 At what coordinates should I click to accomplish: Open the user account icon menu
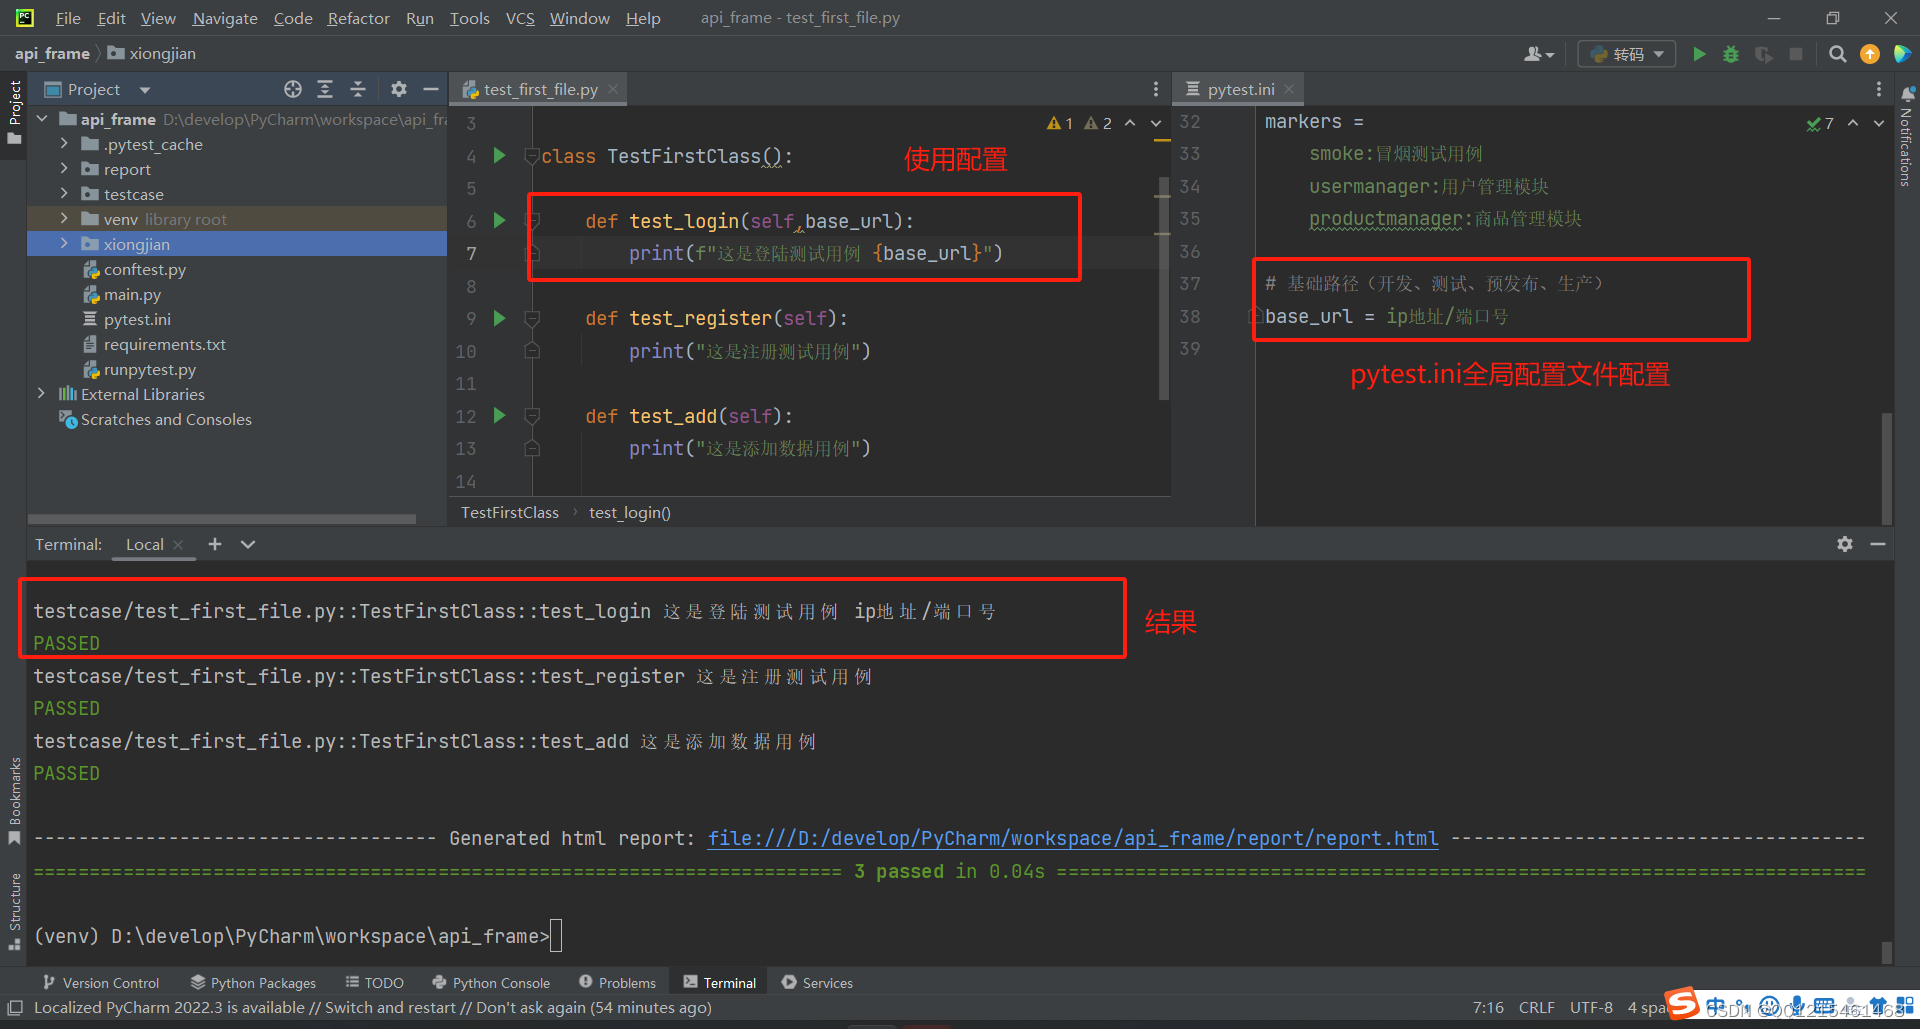click(1538, 54)
